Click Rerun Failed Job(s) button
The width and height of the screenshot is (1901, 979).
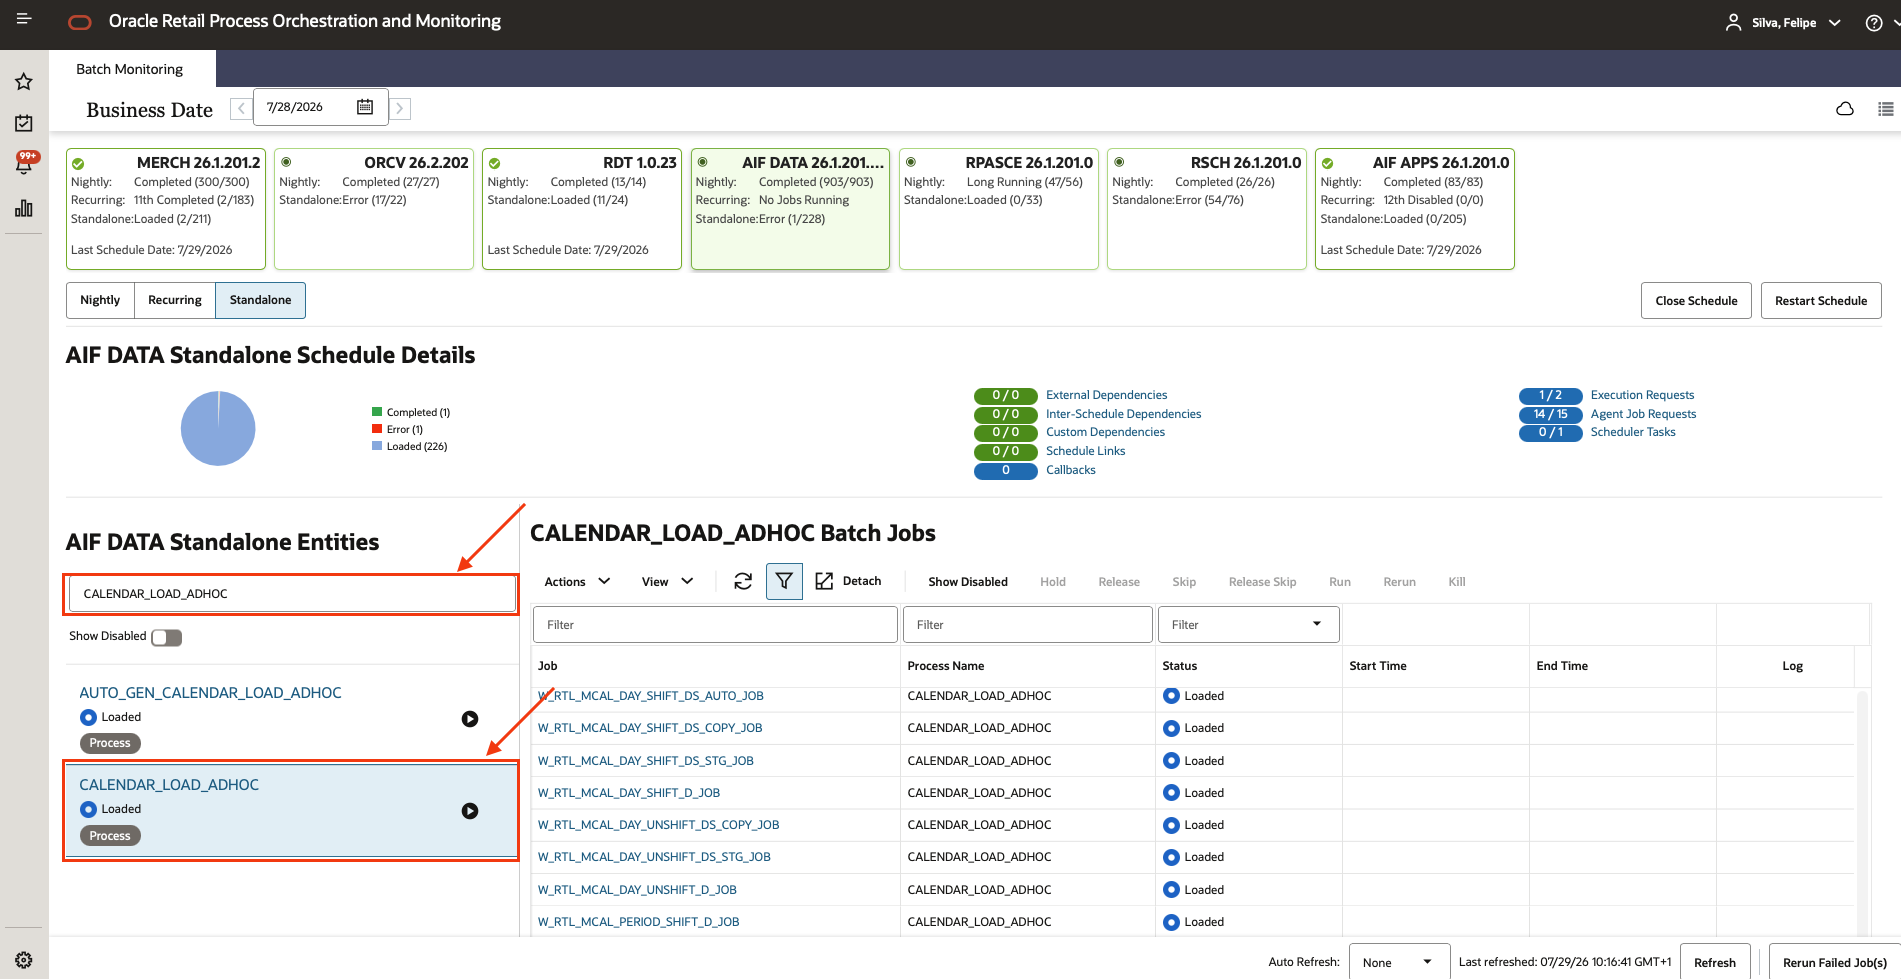pyautogui.click(x=1834, y=962)
